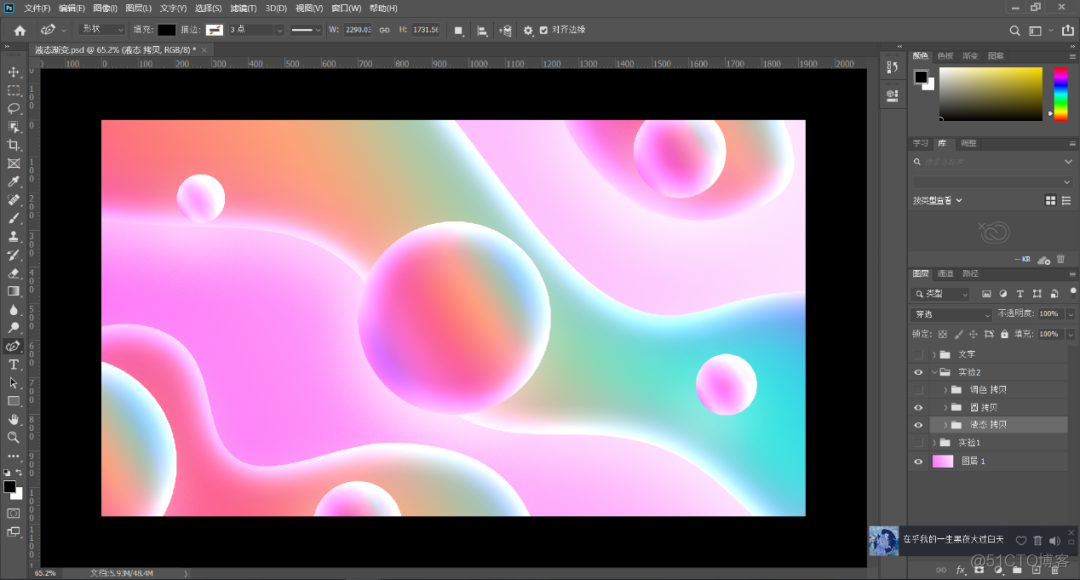Screen dimensions: 1080x580
Task: Select the Move tool
Action: pyautogui.click(x=14, y=72)
